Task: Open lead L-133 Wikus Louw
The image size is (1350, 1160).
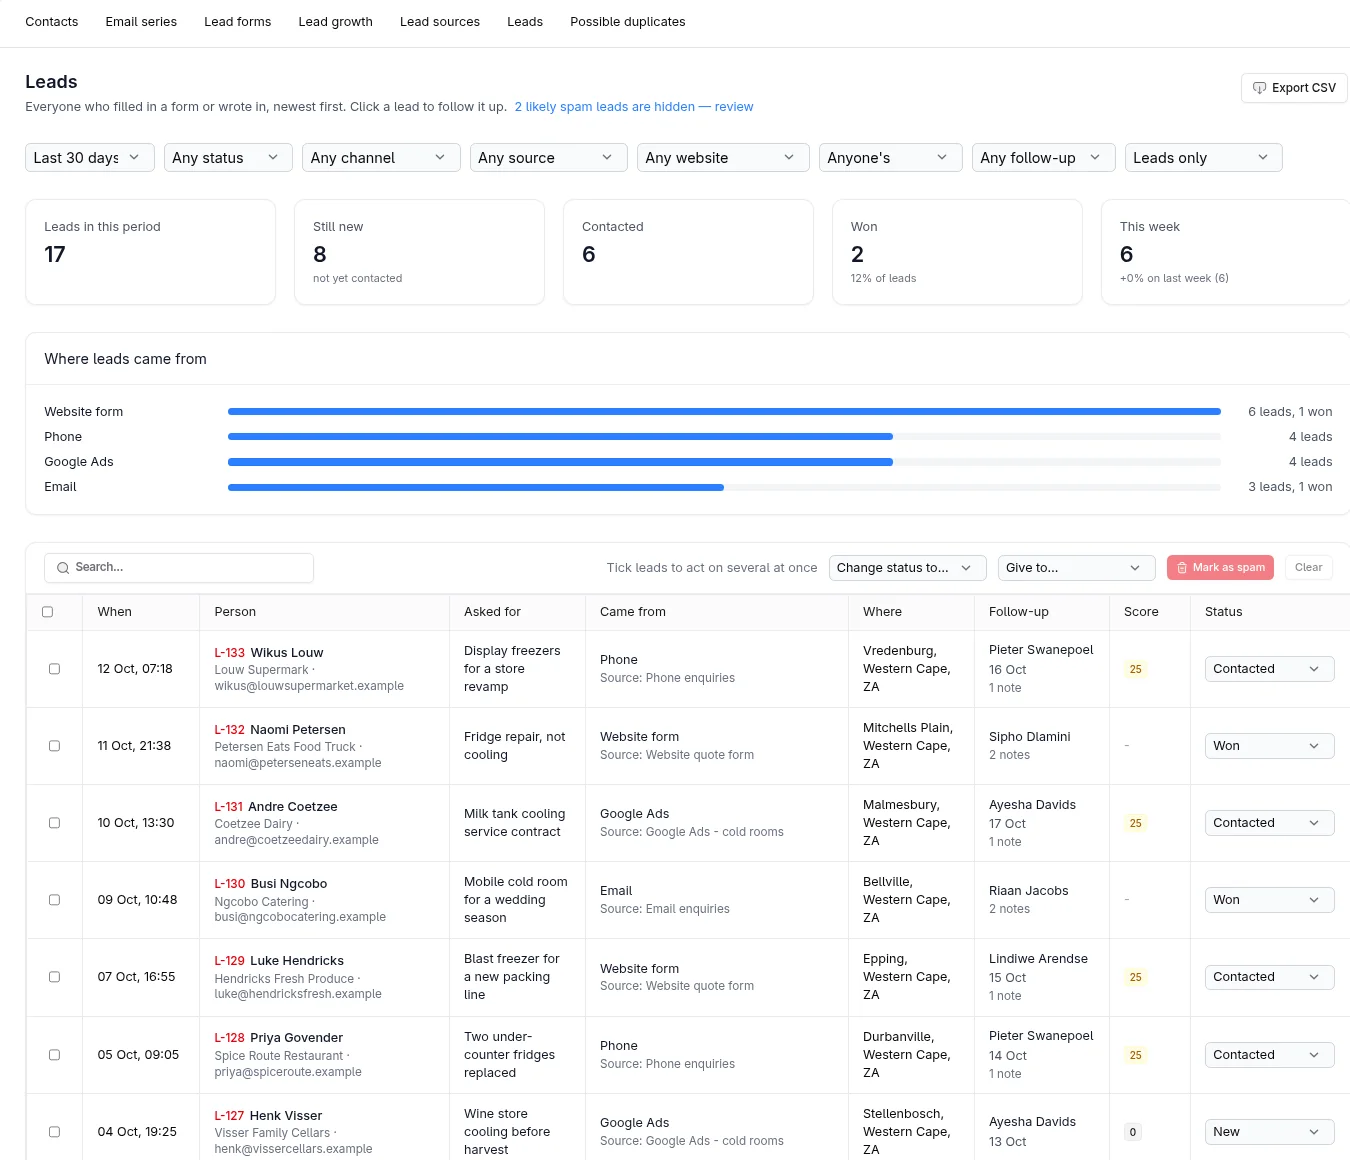Action: click(269, 653)
